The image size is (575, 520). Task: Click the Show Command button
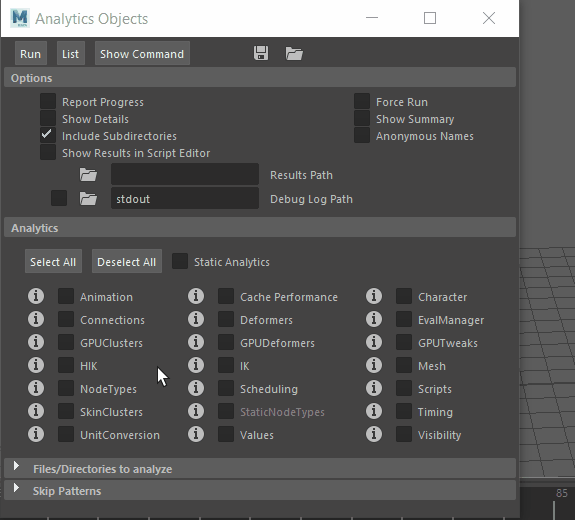click(x=142, y=54)
